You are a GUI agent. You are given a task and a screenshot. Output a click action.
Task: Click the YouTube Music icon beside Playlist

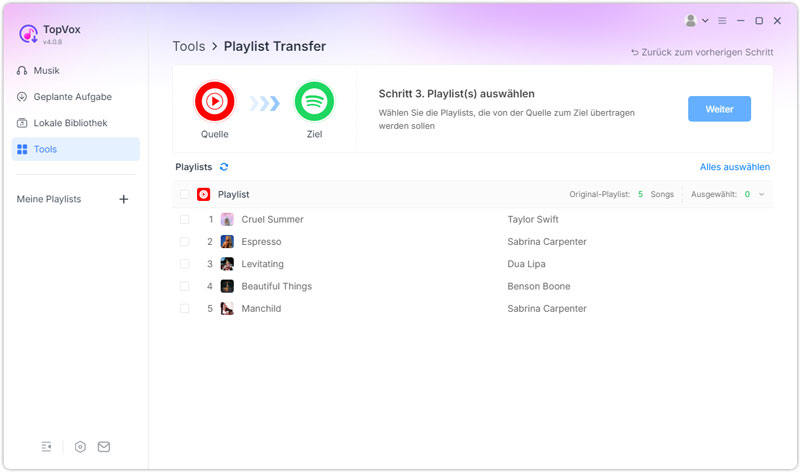tap(204, 194)
